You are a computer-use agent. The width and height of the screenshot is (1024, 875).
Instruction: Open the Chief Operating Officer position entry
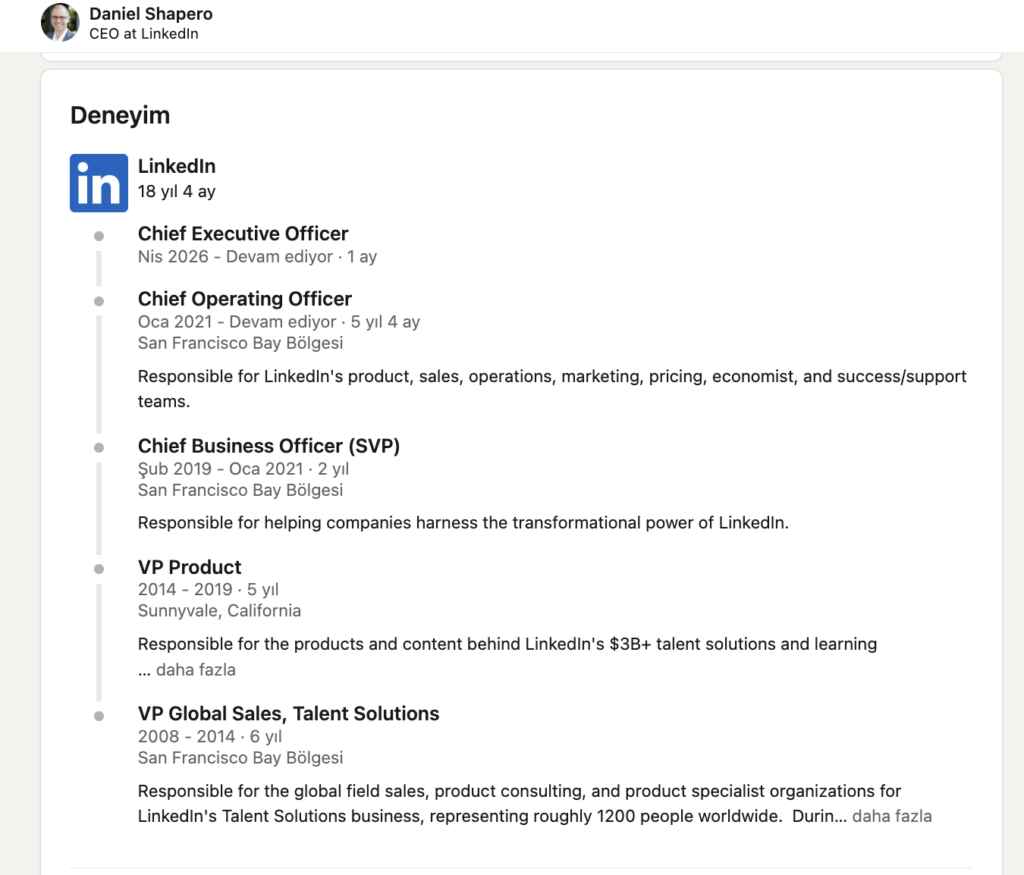click(x=245, y=298)
